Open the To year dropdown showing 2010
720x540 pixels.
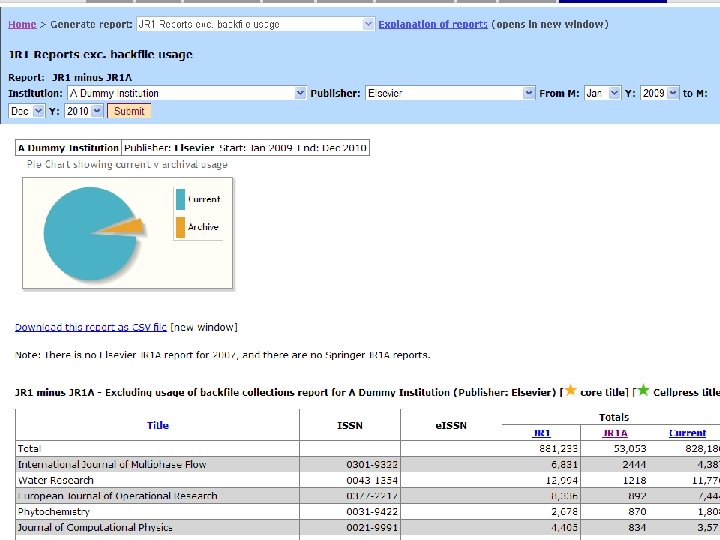84,111
